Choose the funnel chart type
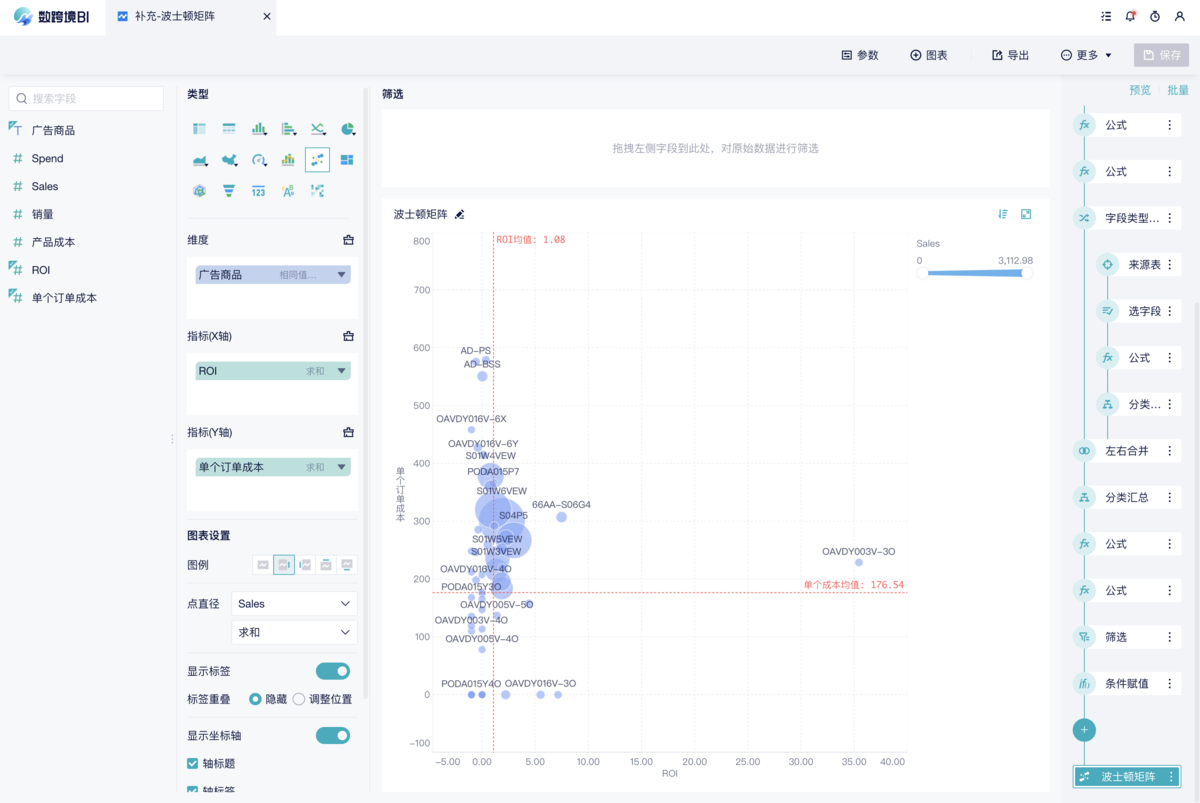The height and width of the screenshot is (803, 1200). (x=229, y=191)
